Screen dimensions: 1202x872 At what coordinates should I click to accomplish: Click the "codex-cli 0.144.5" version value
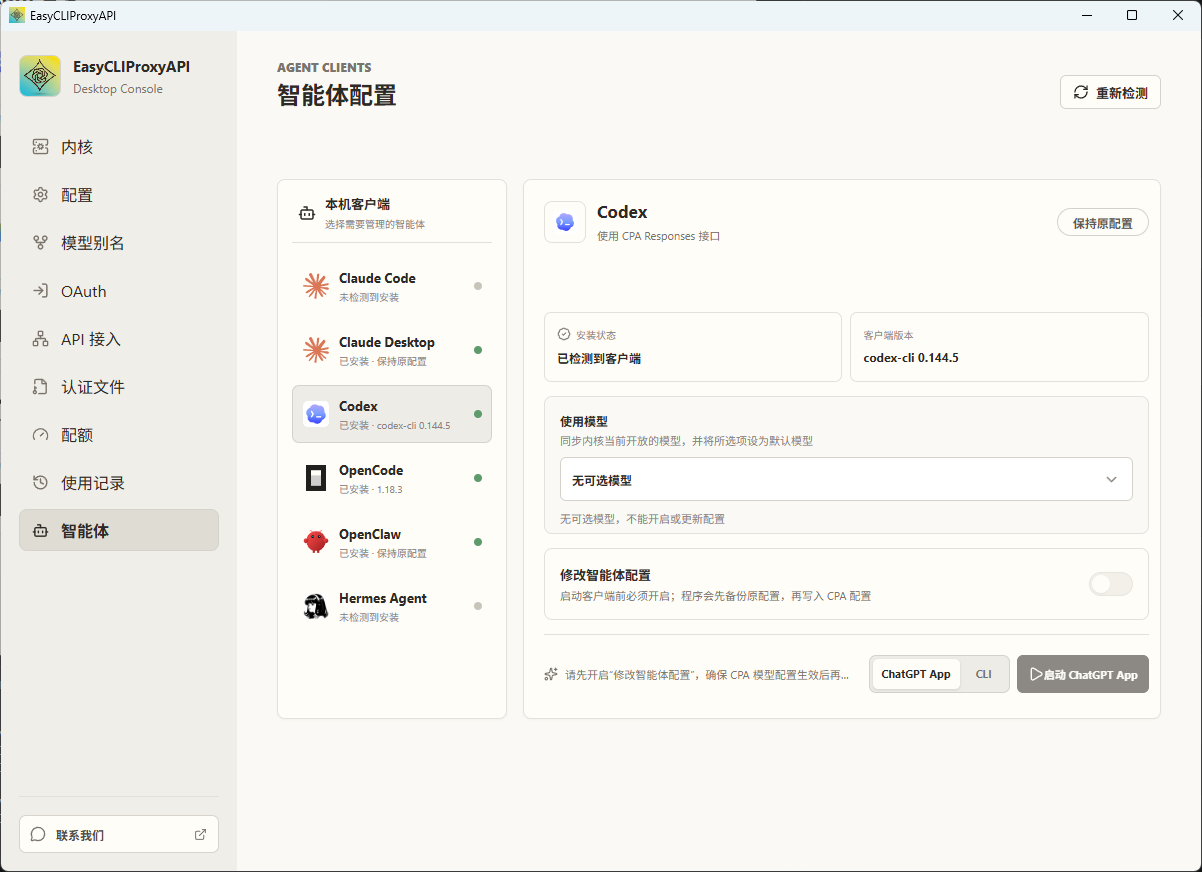click(911, 357)
